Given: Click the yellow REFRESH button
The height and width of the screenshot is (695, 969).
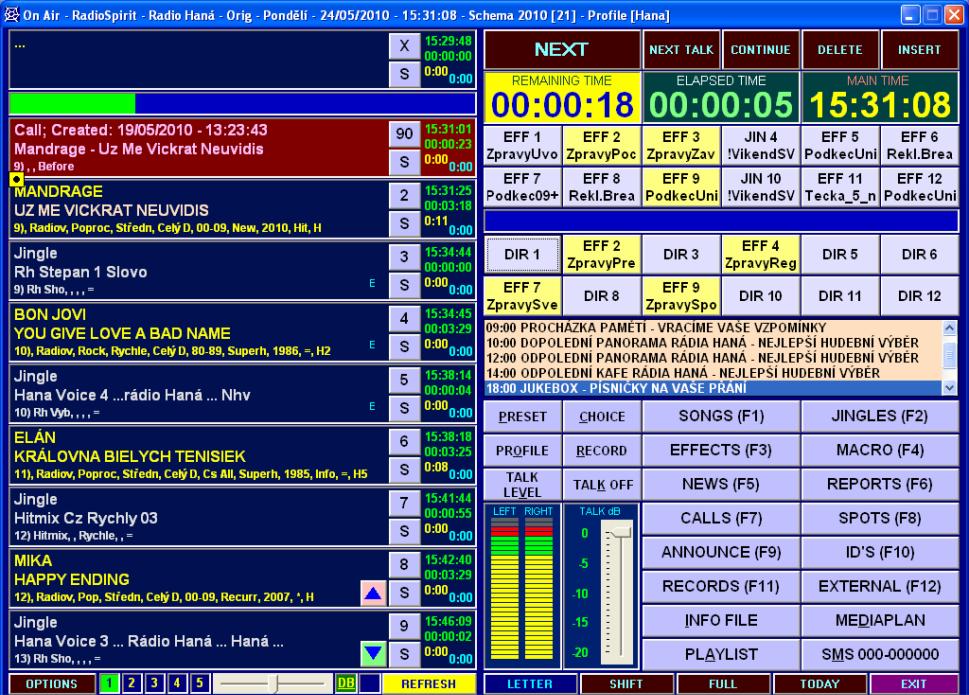Looking at the screenshot, I should (428, 683).
